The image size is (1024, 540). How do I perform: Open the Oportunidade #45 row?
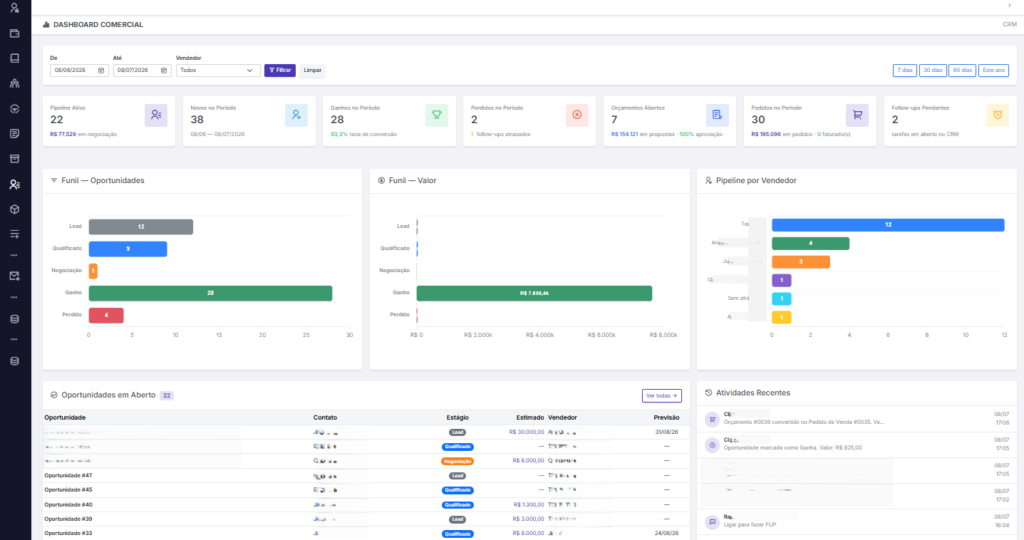click(x=366, y=490)
